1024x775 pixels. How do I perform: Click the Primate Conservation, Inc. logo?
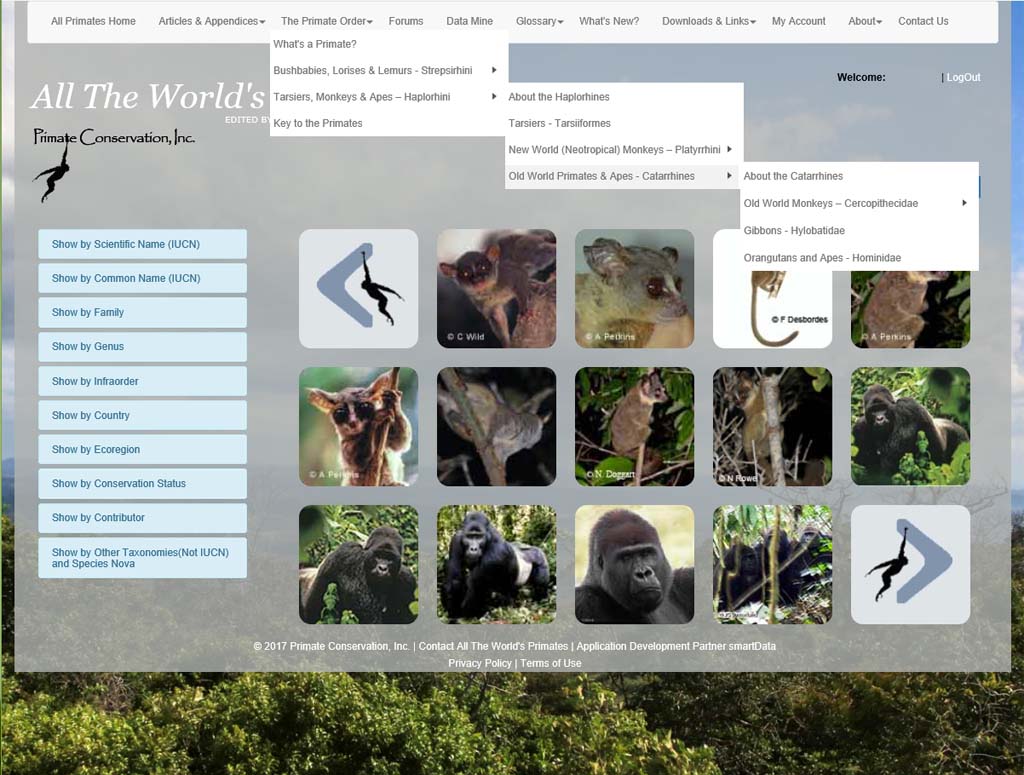[x=114, y=165]
